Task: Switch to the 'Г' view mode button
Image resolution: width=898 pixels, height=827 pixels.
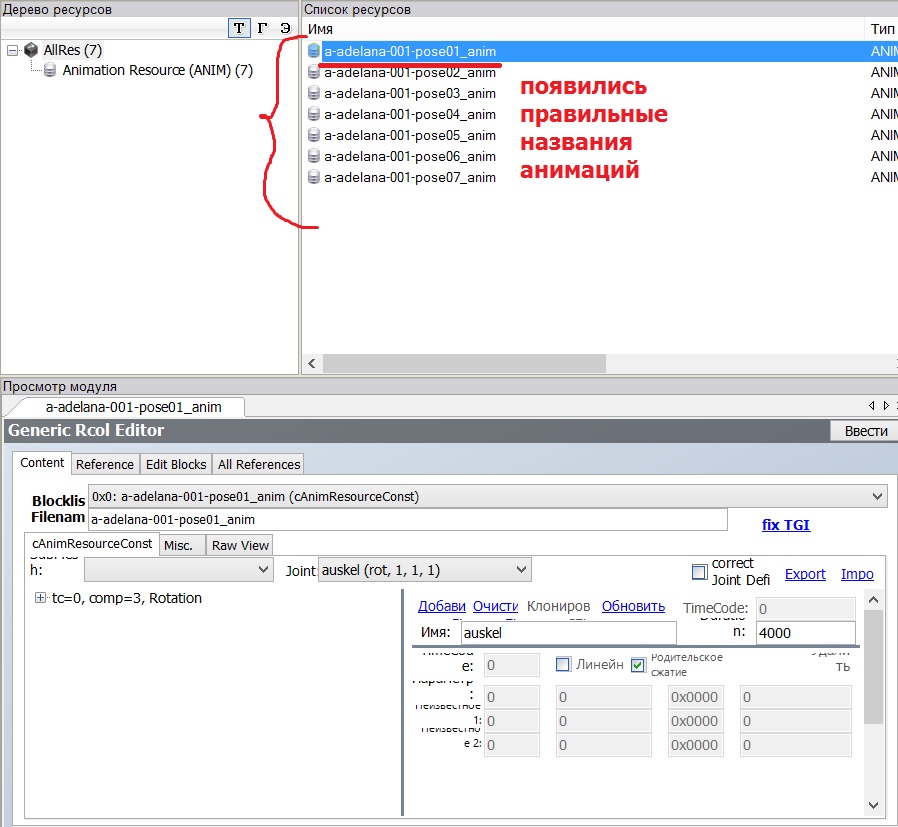Action: (x=263, y=28)
